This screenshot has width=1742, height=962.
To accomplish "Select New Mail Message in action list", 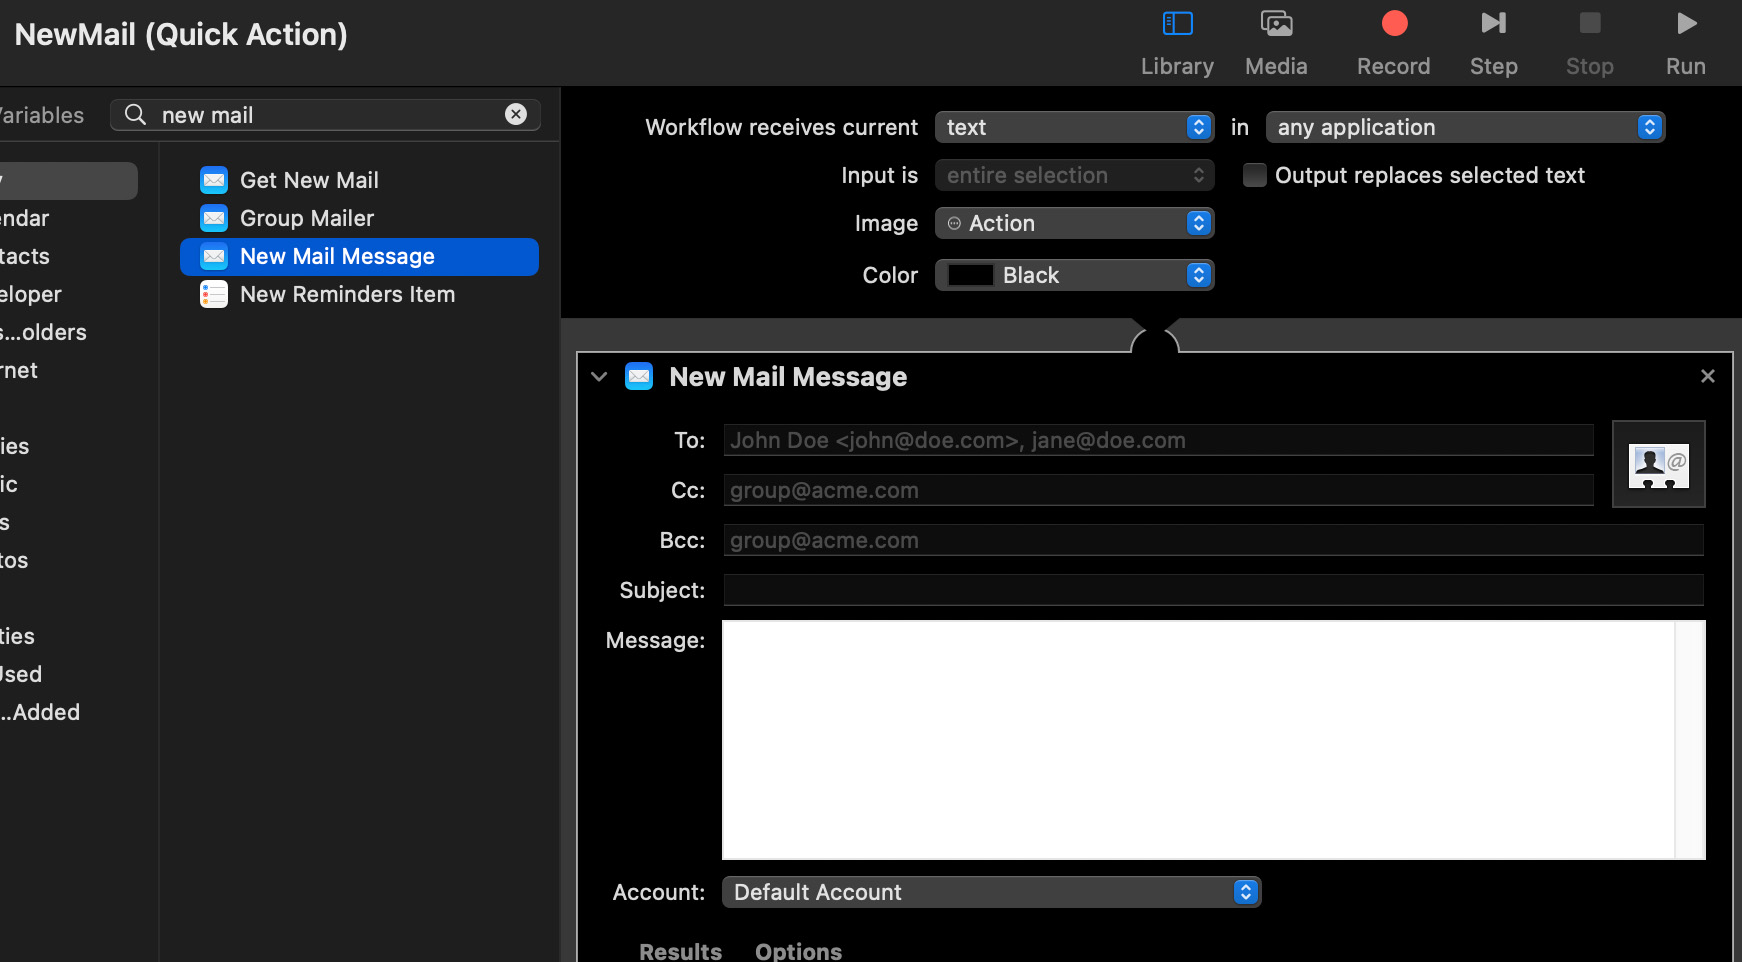I will 359,256.
